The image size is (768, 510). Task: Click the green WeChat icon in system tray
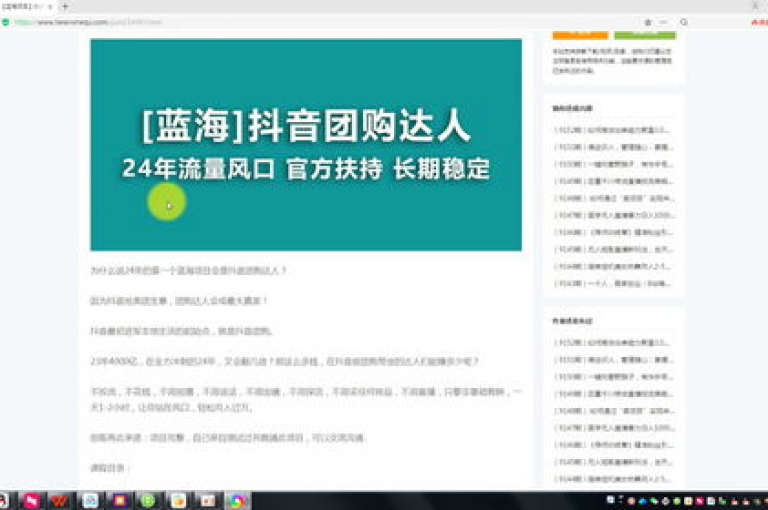[654, 501]
